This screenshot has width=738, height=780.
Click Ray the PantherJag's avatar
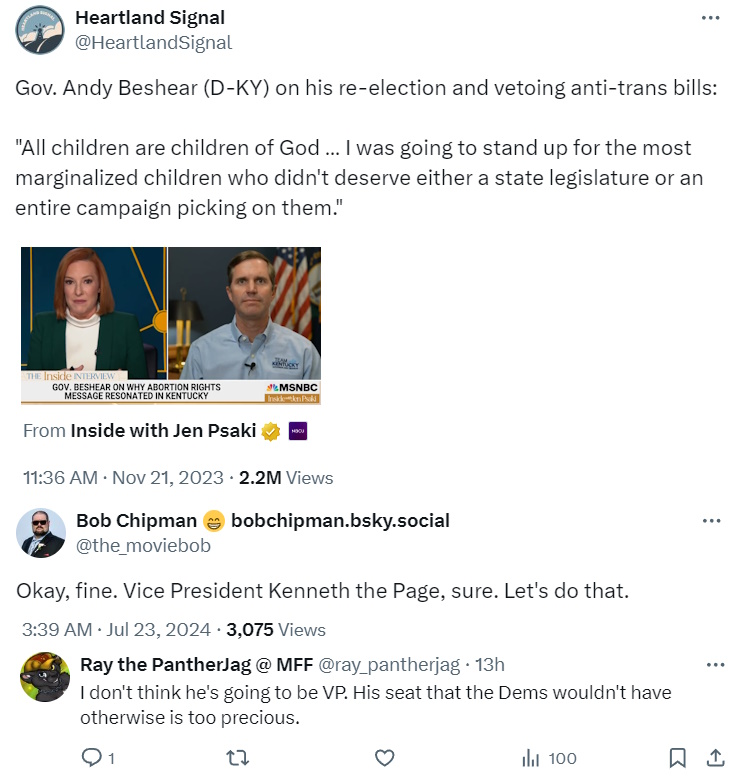point(45,678)
